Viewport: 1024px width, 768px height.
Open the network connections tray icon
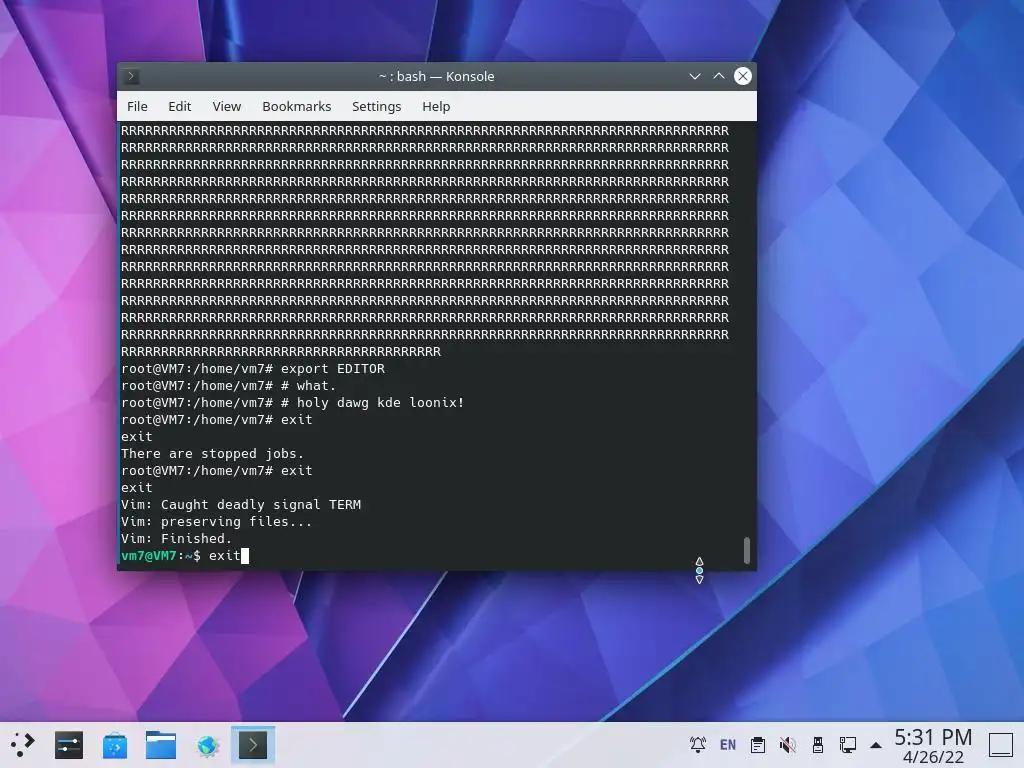[x=848, y=744]
